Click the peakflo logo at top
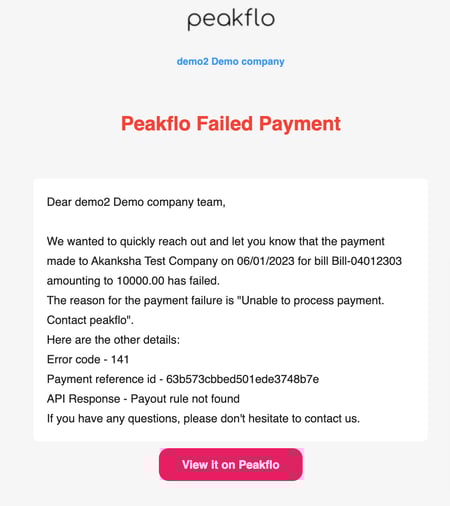This screenshot has width=450, height=506. pos(231,20)
